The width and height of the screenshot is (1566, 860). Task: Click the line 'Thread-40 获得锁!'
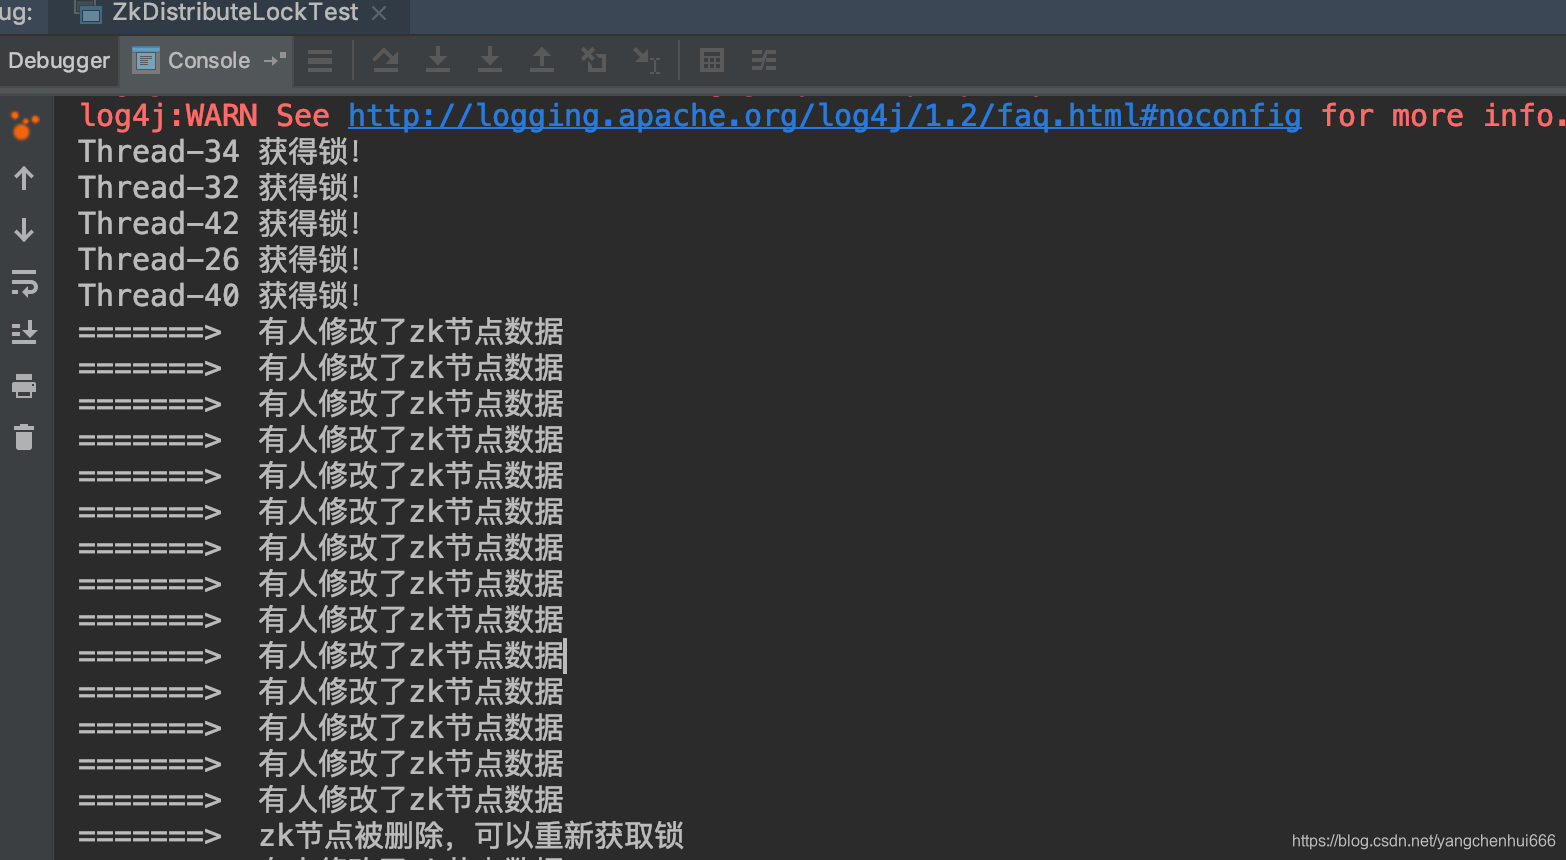[x=219, y=296]
